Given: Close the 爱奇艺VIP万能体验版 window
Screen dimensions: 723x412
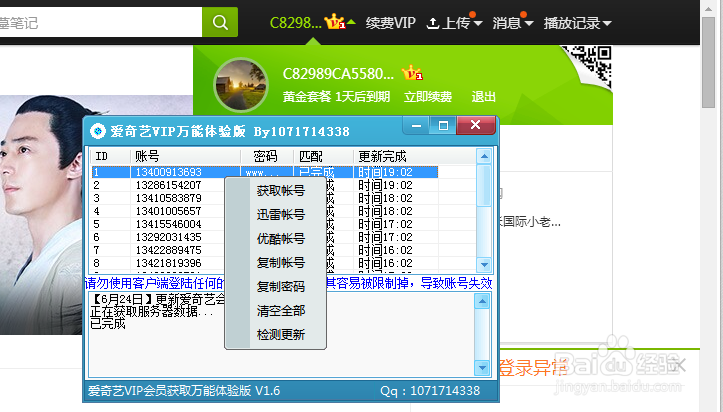Looking at the screenshot, I should point(476,125).
